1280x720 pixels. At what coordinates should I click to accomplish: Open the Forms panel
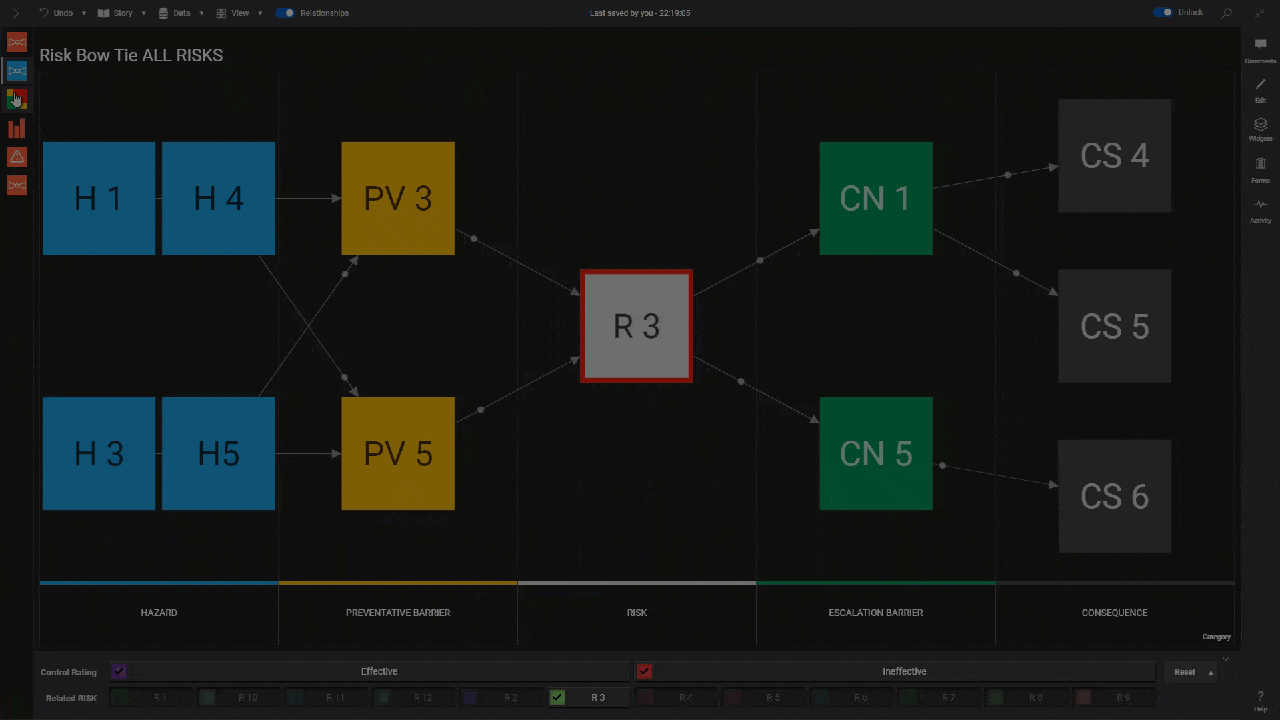(1260, 165)
